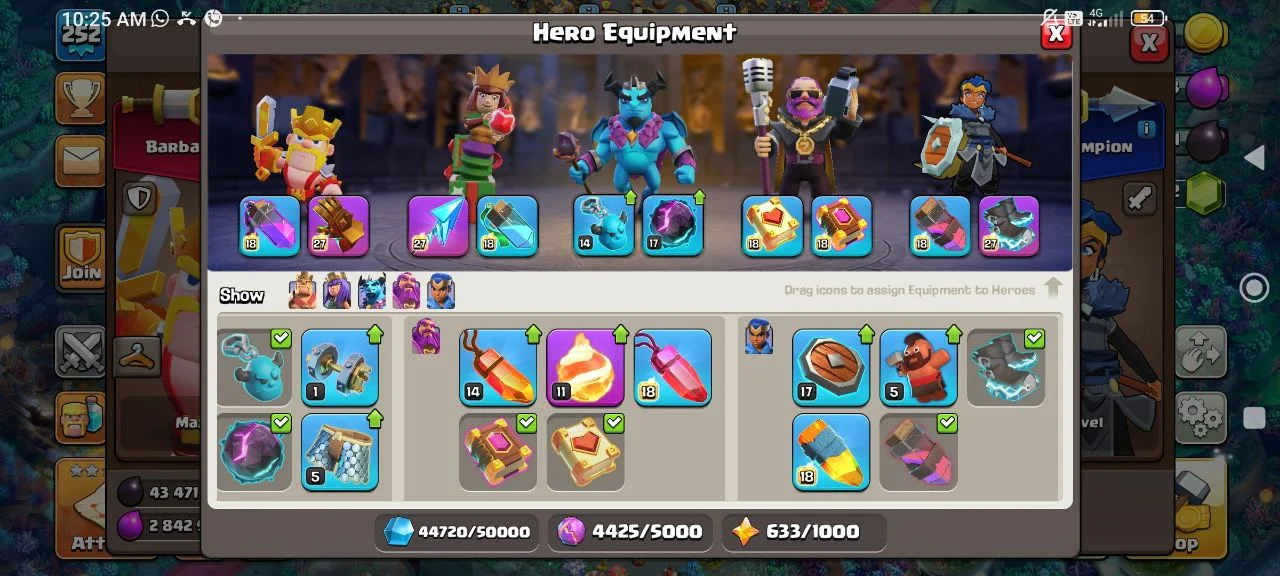This screenshot has width=1280, height=576.
Task: Select the level 17 Royal Champion shield equipment
Action: (831, 367)
